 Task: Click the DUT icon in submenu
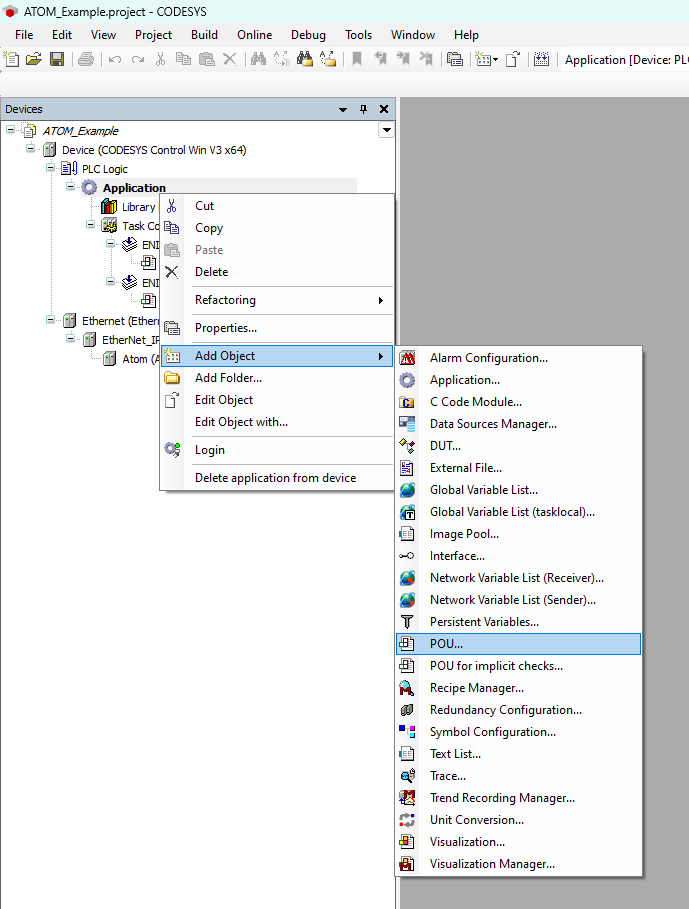pyautogui.click(x=407, y=446)
